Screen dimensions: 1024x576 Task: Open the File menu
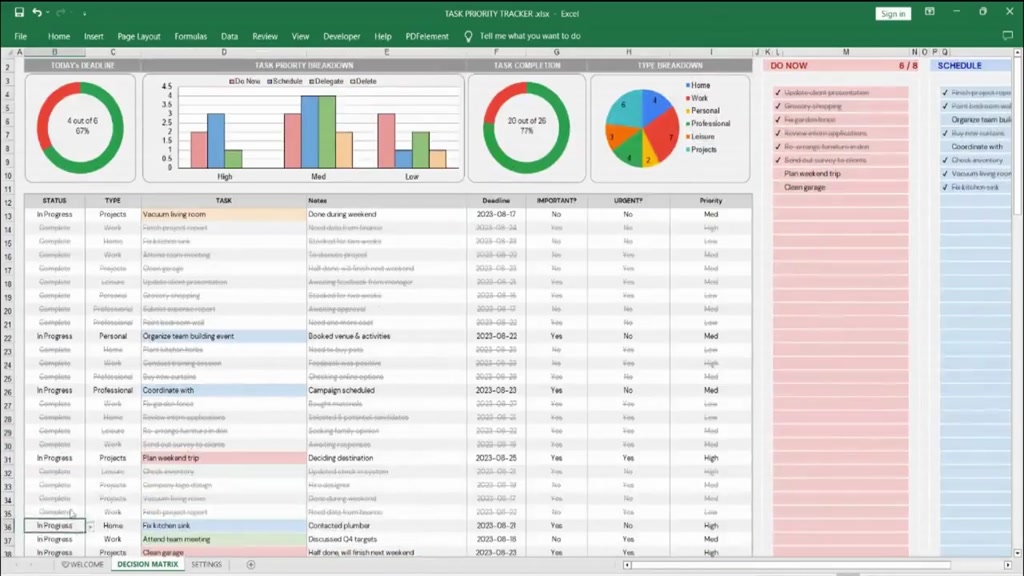(x=21, y=37)
